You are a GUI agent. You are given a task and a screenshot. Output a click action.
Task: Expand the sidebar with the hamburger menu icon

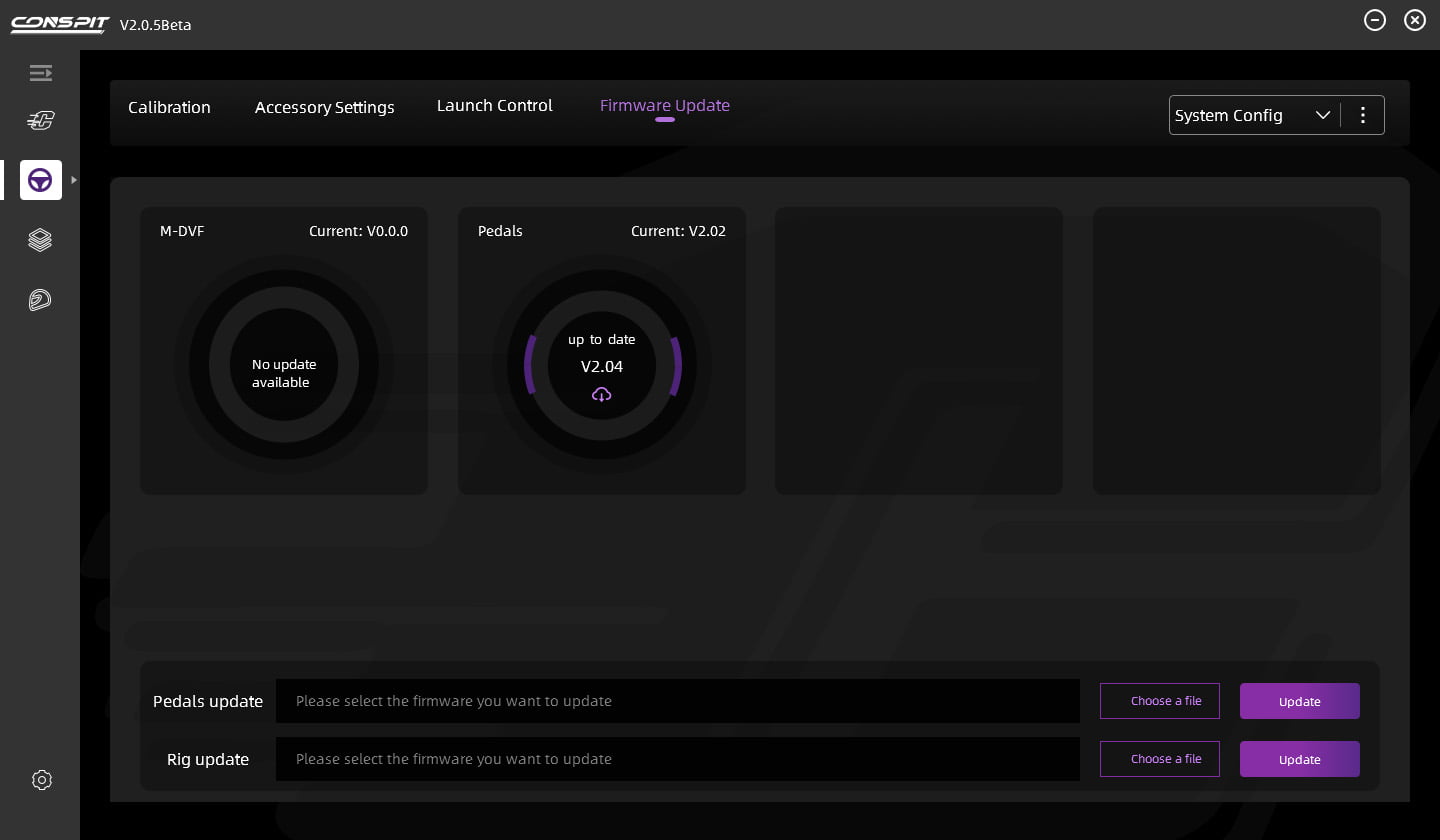40,73
